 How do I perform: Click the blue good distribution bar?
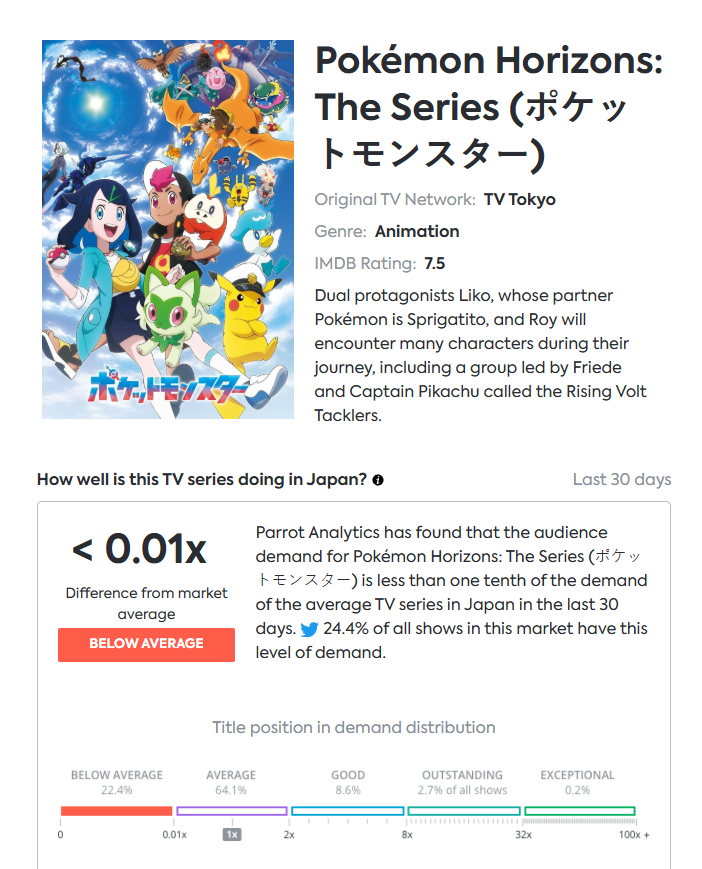click(347, 811)
